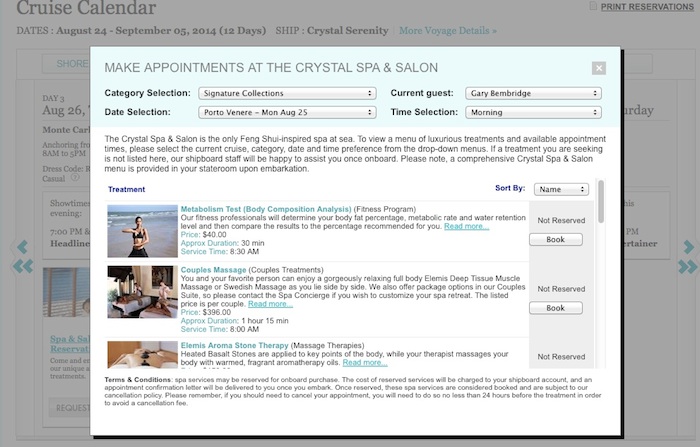This screenshot has height=447, width=700.
Task: Open Elemis Aroma Stone Therapy link
Action: pyautogui.click(x=234, y=346)
